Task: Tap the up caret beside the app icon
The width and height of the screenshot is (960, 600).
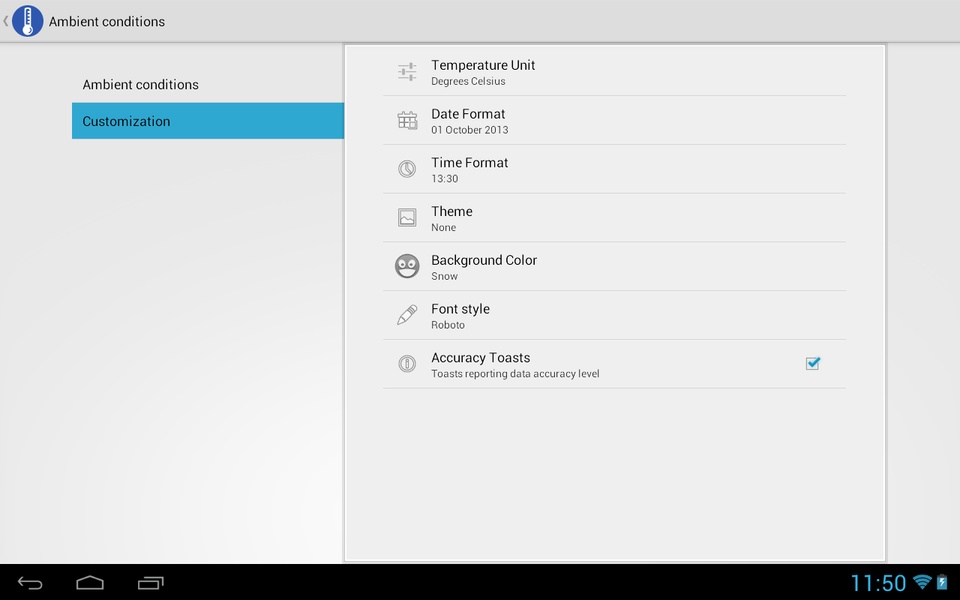Action: tap(6, 21)
